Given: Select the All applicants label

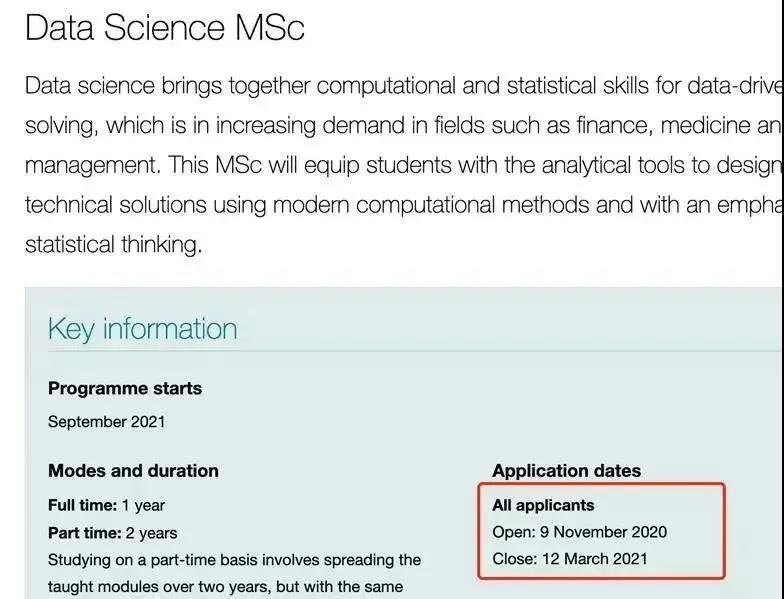Looking at the screenshot, I should [543, 505].
